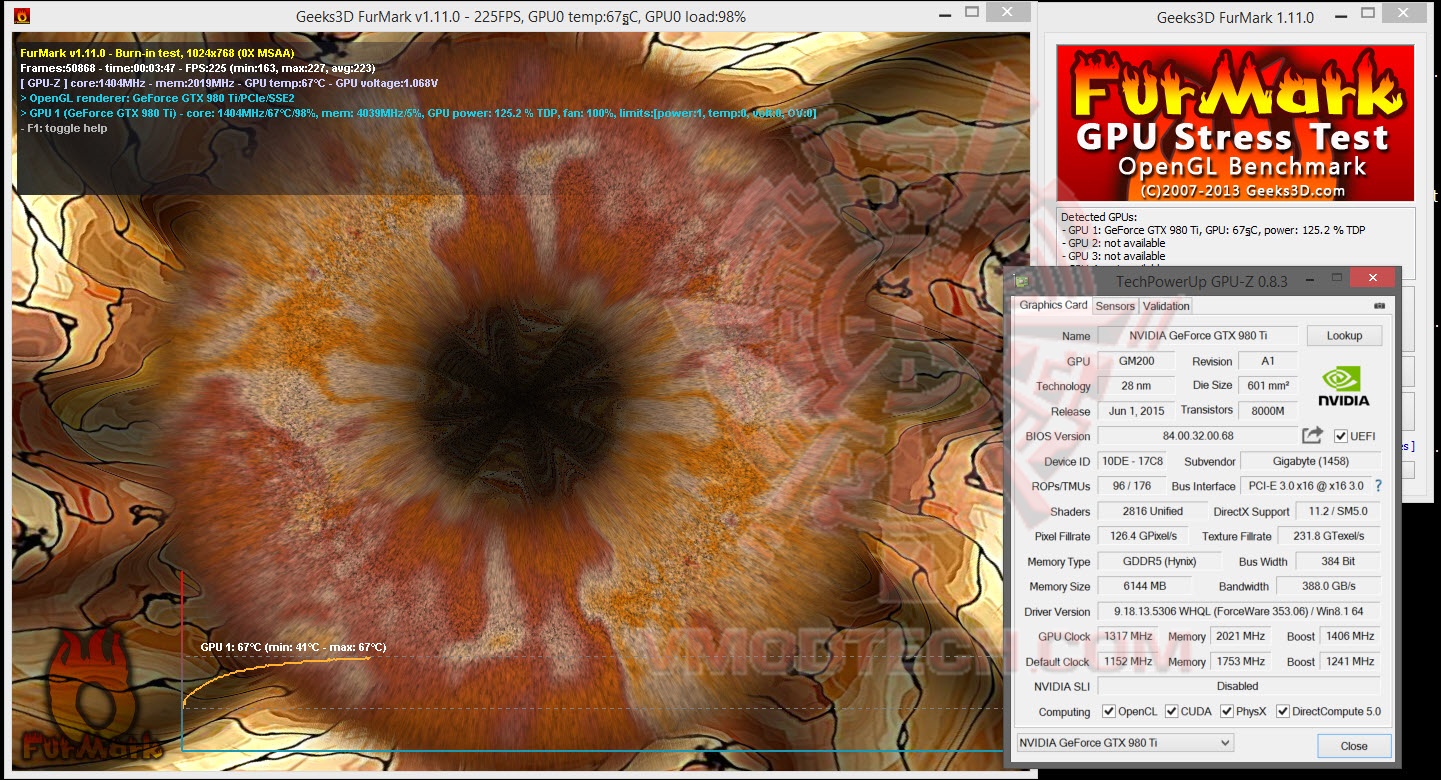
Task: Click the GPU-Z window icon in its title bar
Action: (x=1019, y=281)
